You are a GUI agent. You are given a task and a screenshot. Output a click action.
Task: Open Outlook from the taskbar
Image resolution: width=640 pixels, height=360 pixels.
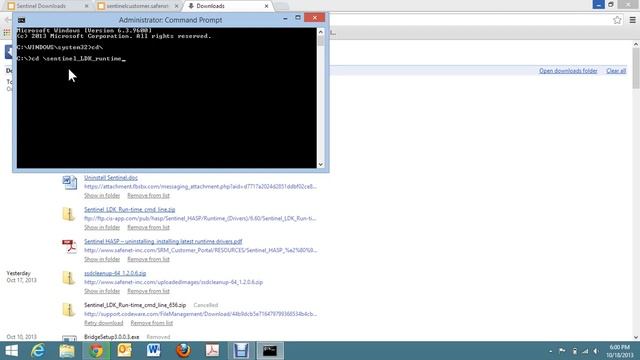pyautogui.click(x=124, y=351)
